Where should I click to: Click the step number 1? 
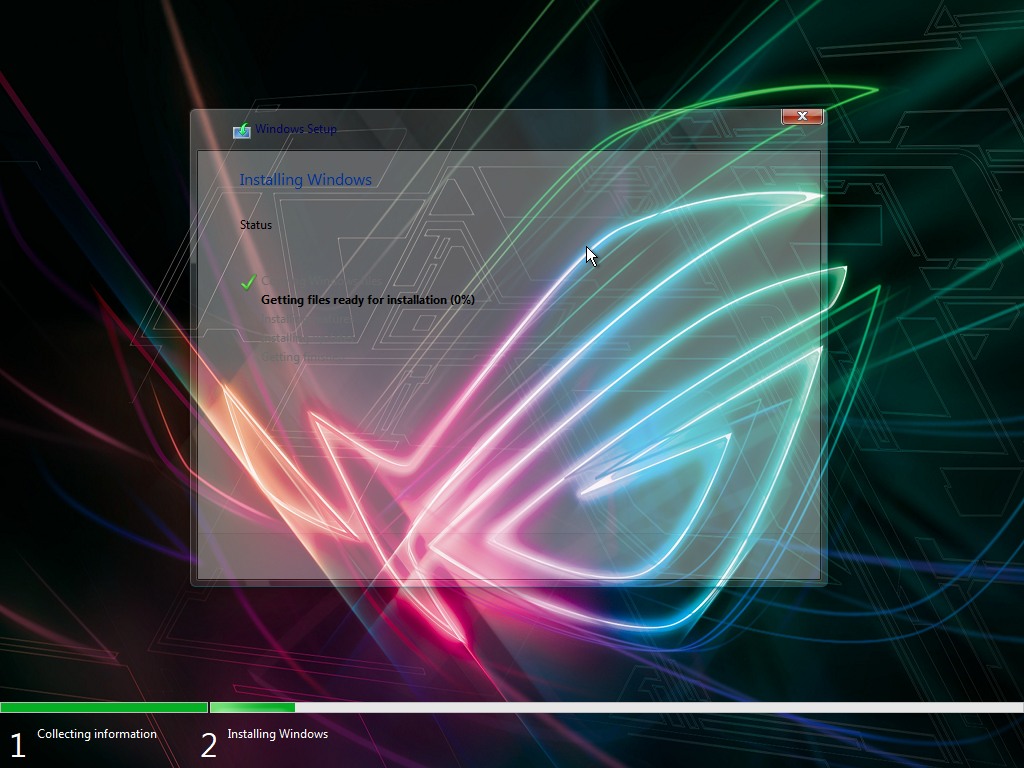(x=18, y=745)
